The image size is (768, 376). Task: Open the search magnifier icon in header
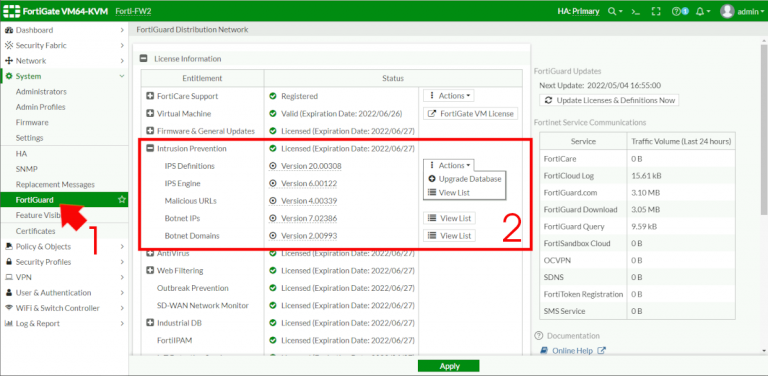(x=612, y=11)
